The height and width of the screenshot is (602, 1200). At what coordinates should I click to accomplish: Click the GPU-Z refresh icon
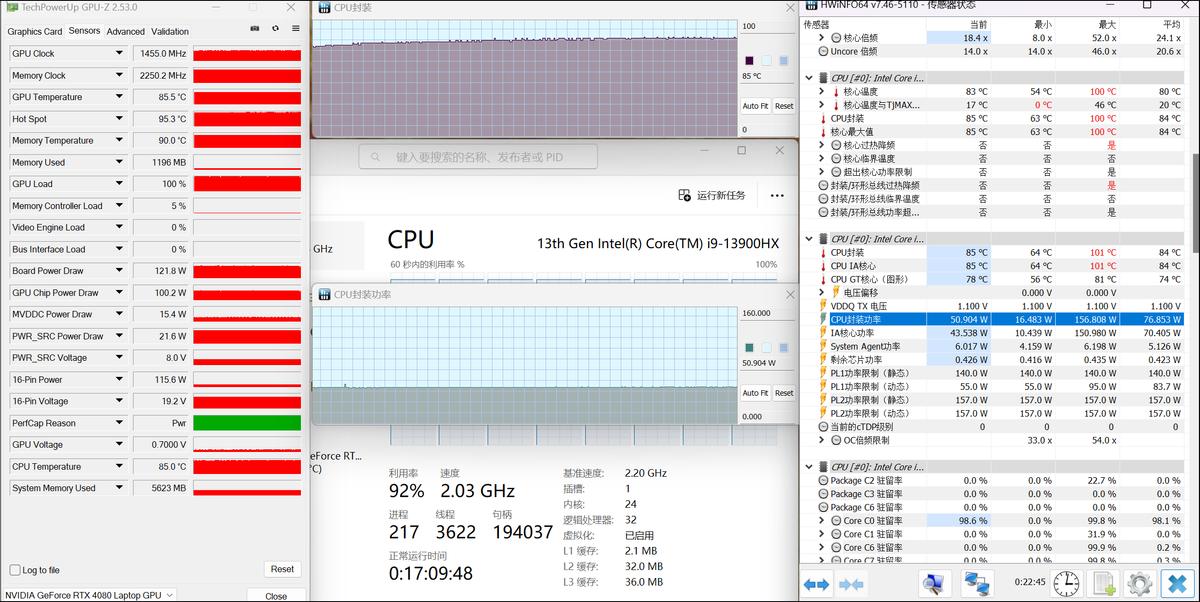[x=276, y=29]
